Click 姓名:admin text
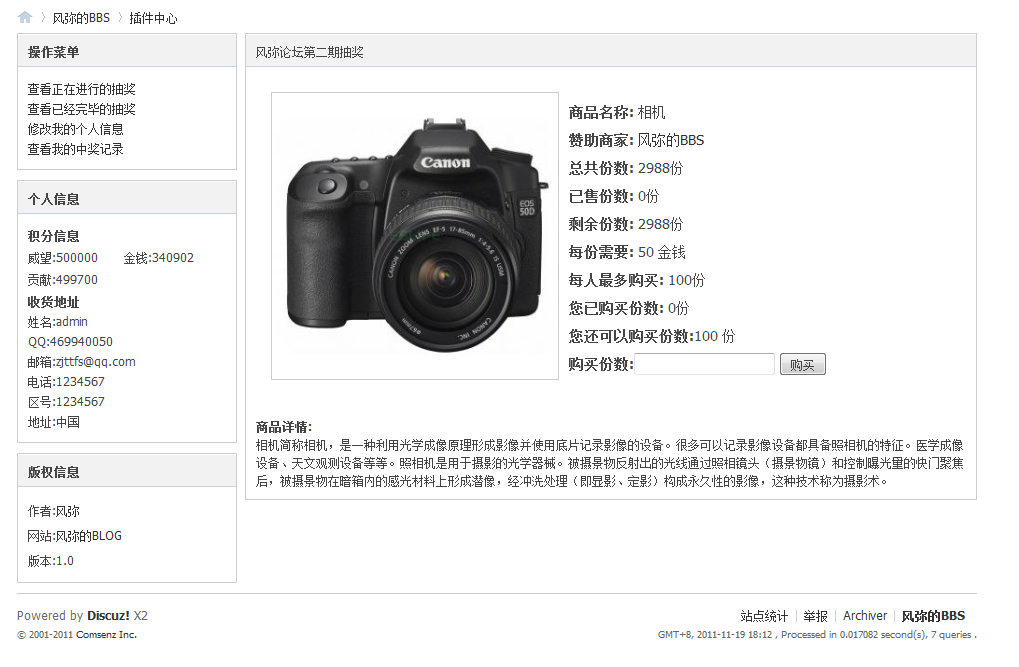This screenshot has height=667, width=1019. pos(57,322)
